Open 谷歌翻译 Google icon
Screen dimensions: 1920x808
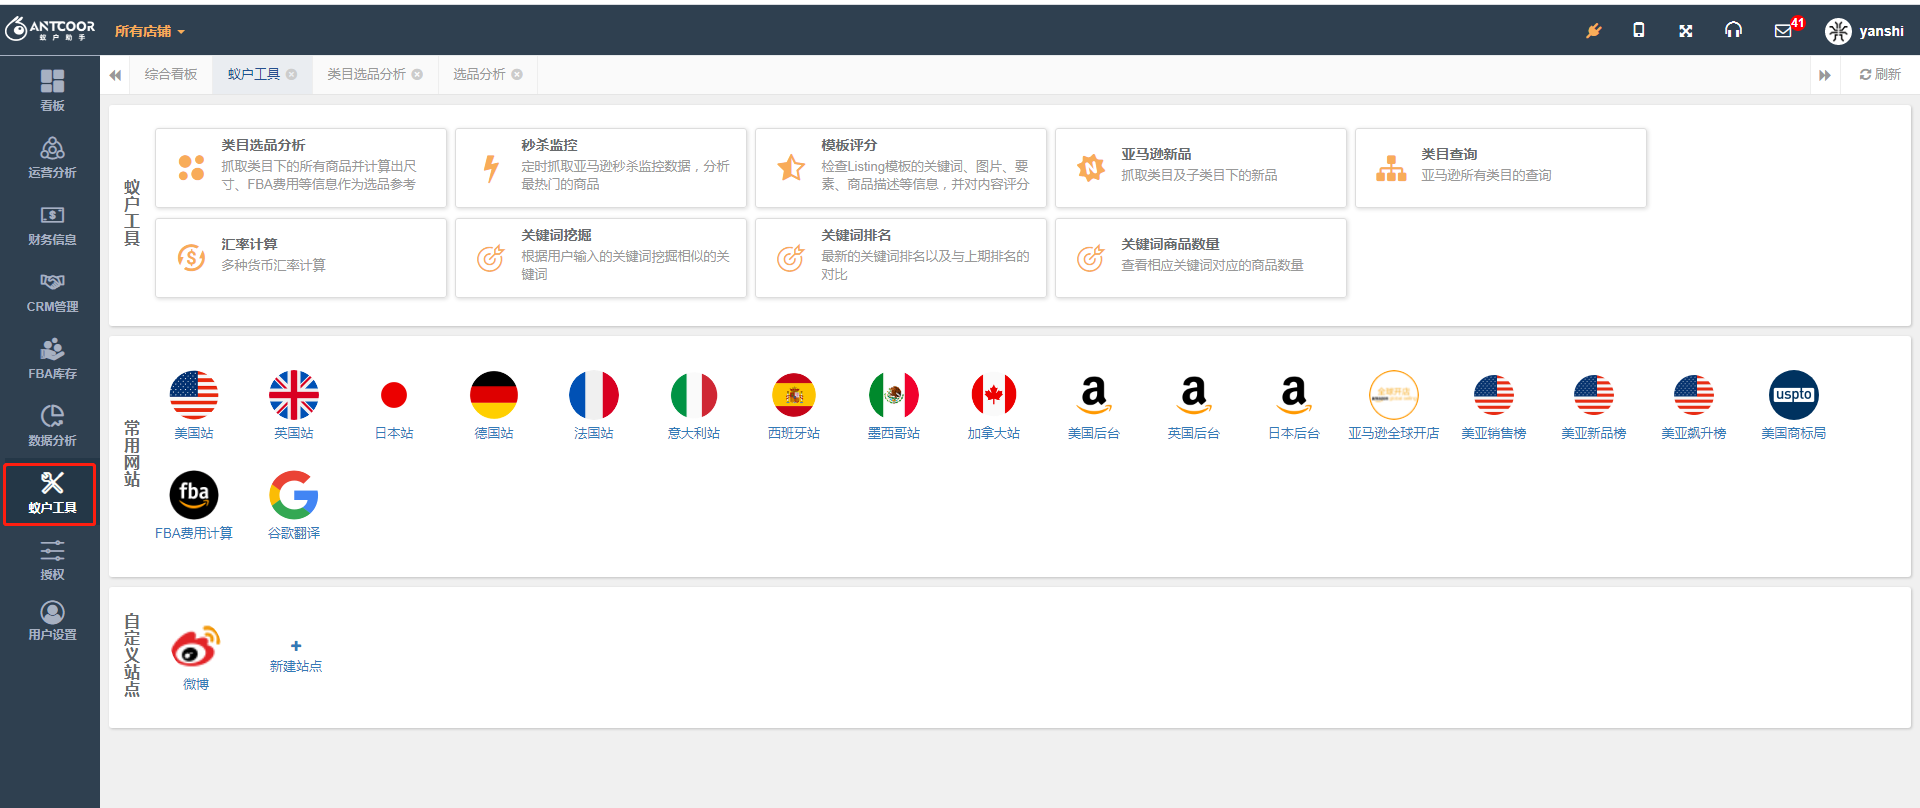294,496
